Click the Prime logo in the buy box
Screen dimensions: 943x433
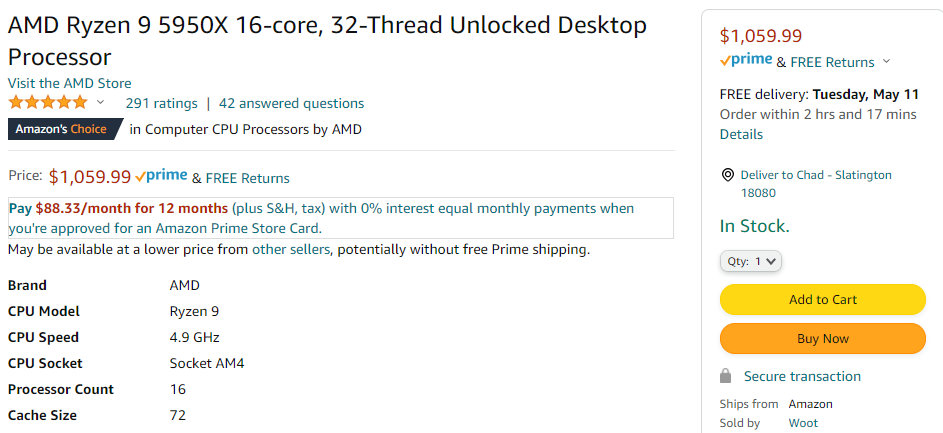pyautogui.click(x=746, y=60)
